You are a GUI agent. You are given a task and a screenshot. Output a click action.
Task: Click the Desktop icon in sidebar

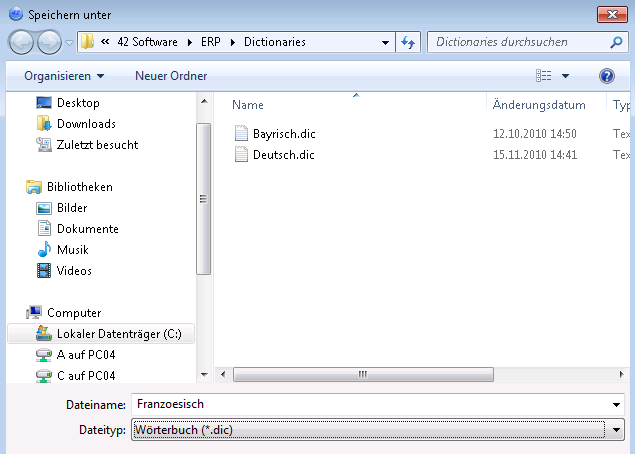44,103
